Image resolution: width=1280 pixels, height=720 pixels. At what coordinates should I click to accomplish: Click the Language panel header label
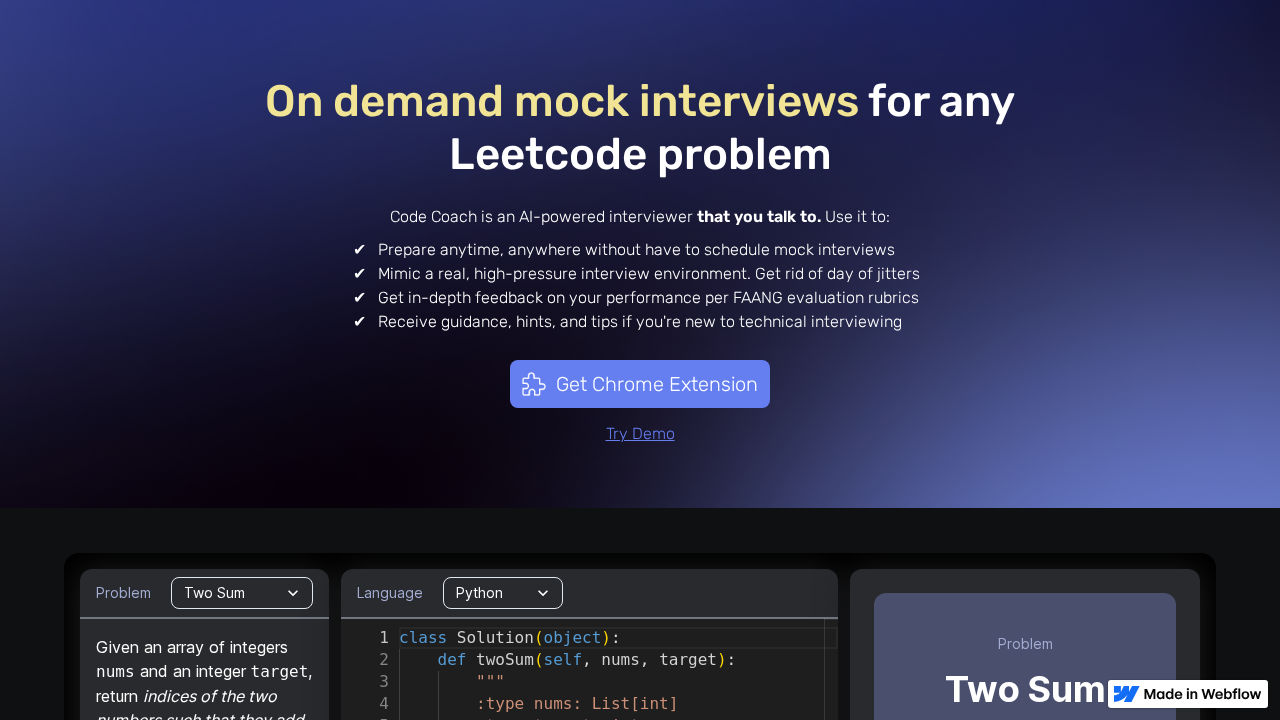pos(389,593)
